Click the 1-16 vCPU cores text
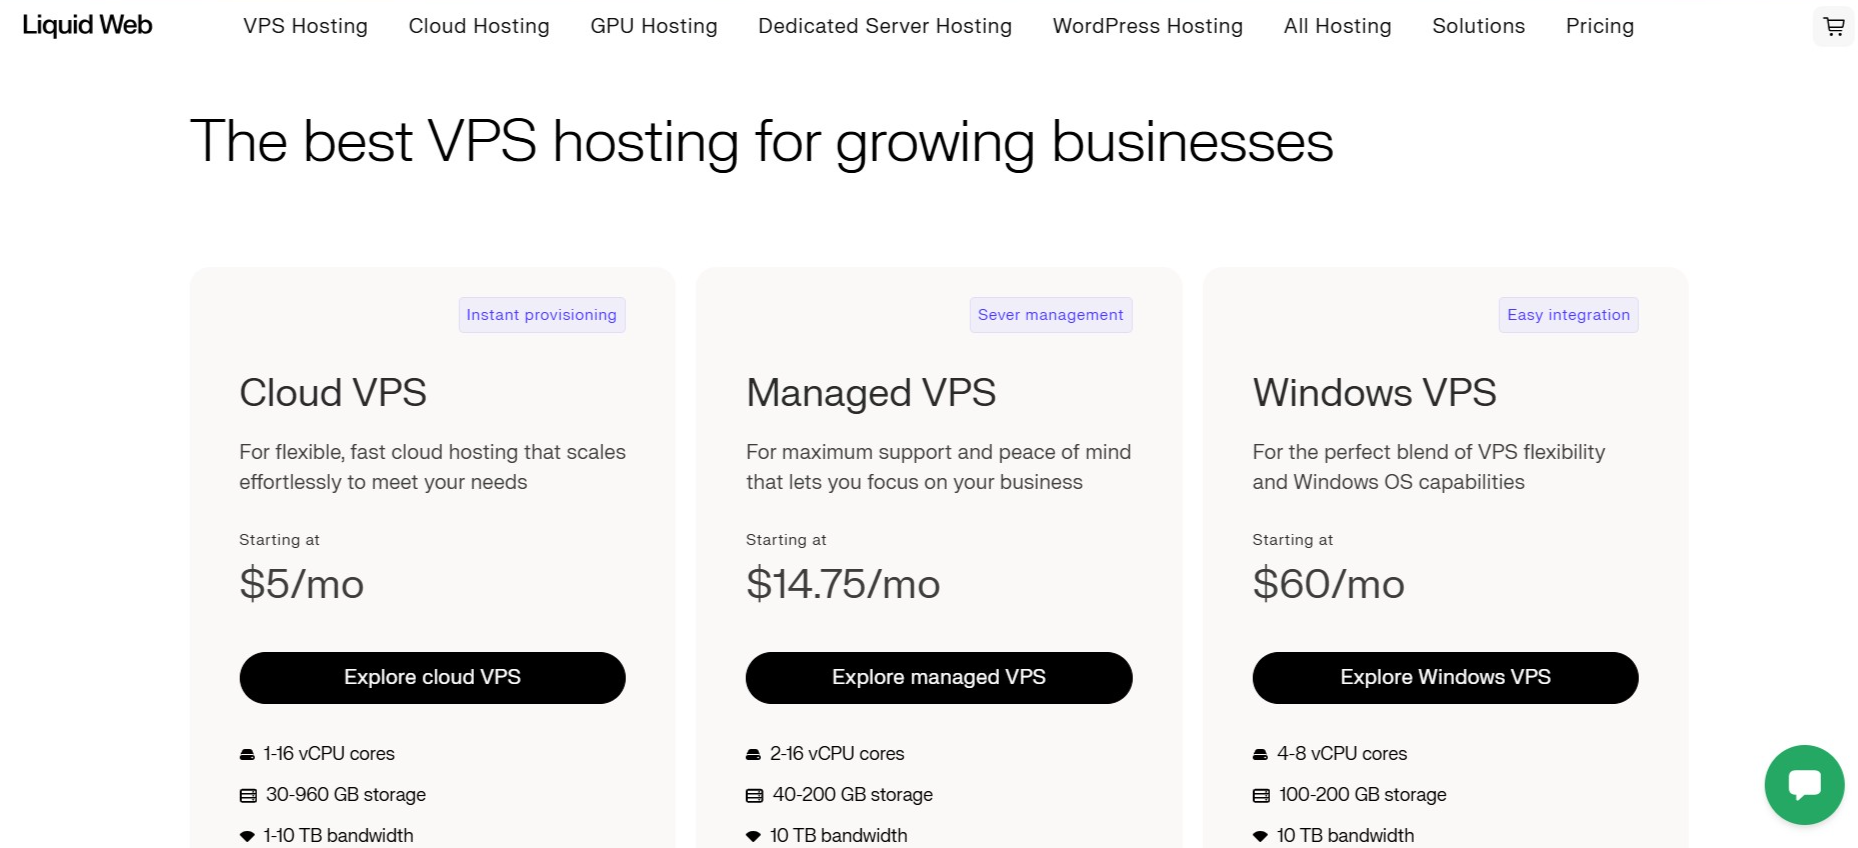 point(329,754)
